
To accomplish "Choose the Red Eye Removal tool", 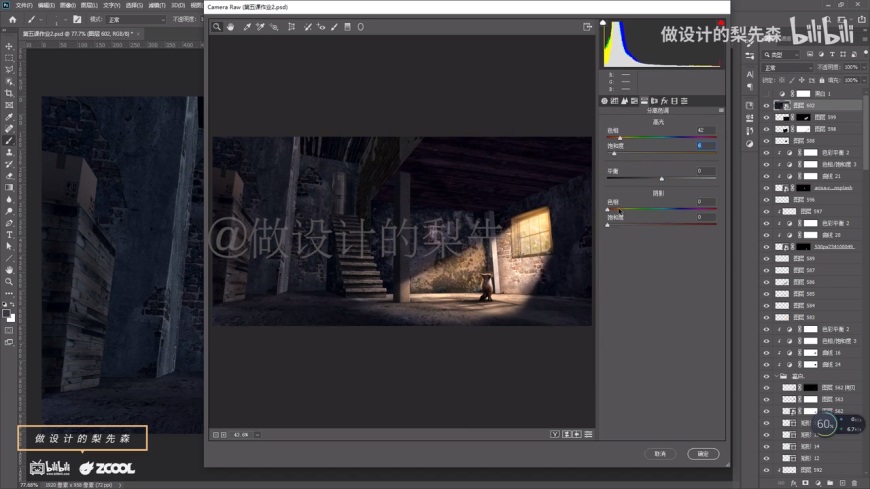I will pyautogui.click(x=321, y=27).
